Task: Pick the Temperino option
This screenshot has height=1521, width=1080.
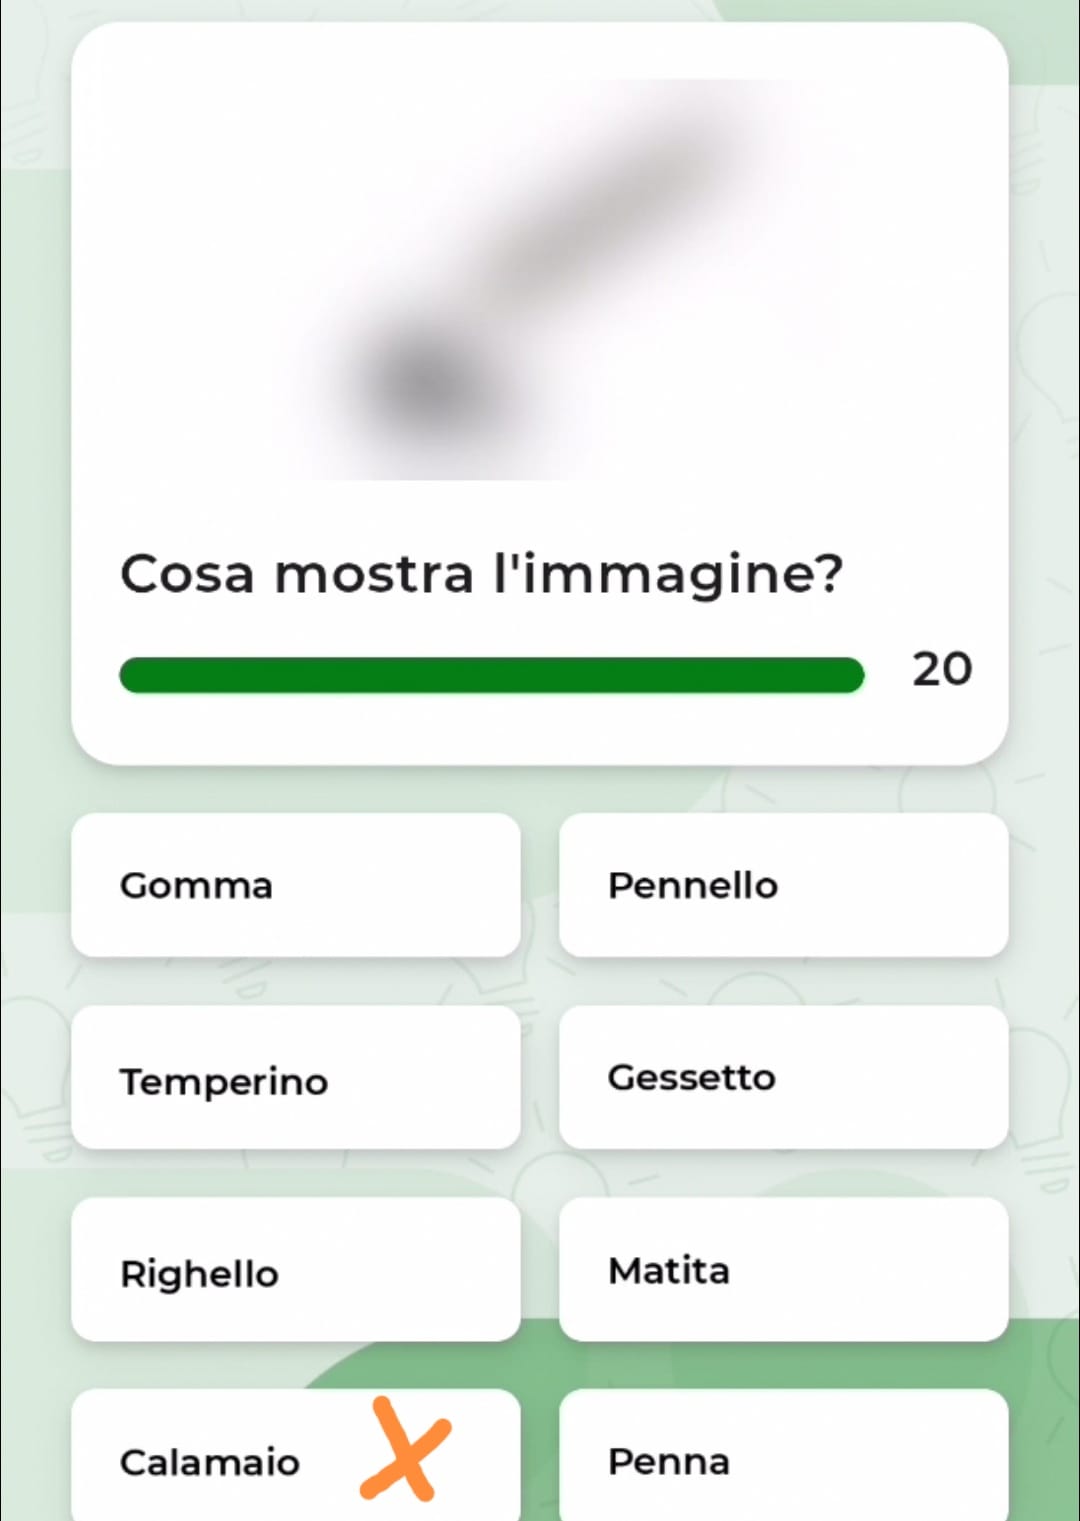Action: pos(295,1078)
